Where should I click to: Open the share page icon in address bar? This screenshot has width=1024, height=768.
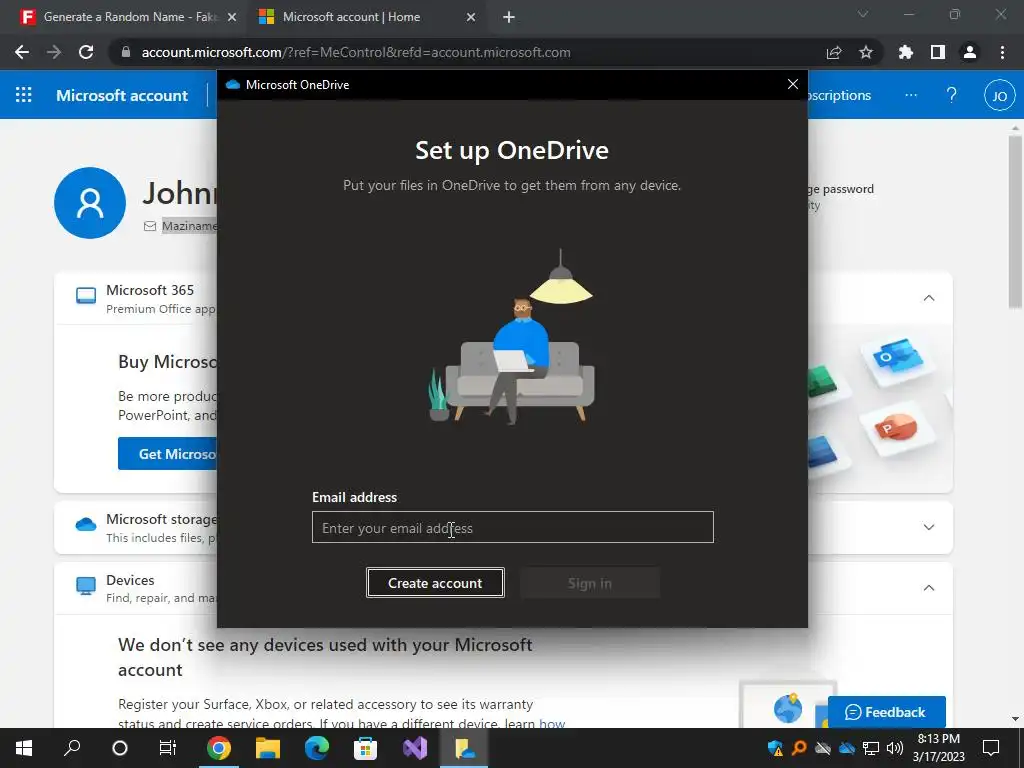(834, 52)
